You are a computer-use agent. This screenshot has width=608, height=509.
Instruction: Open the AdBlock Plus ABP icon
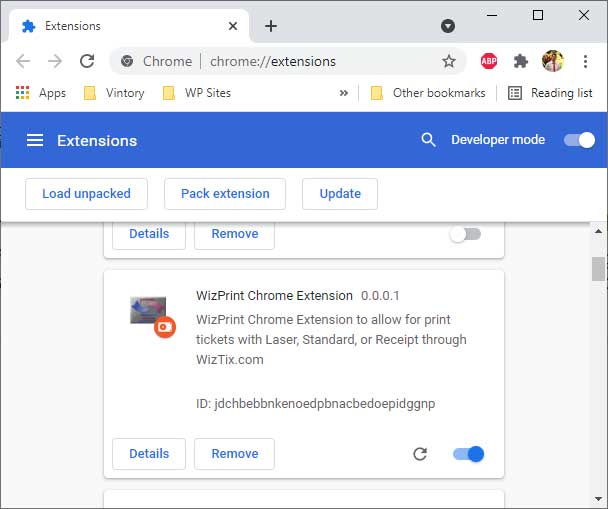click(x=489, y=61)
